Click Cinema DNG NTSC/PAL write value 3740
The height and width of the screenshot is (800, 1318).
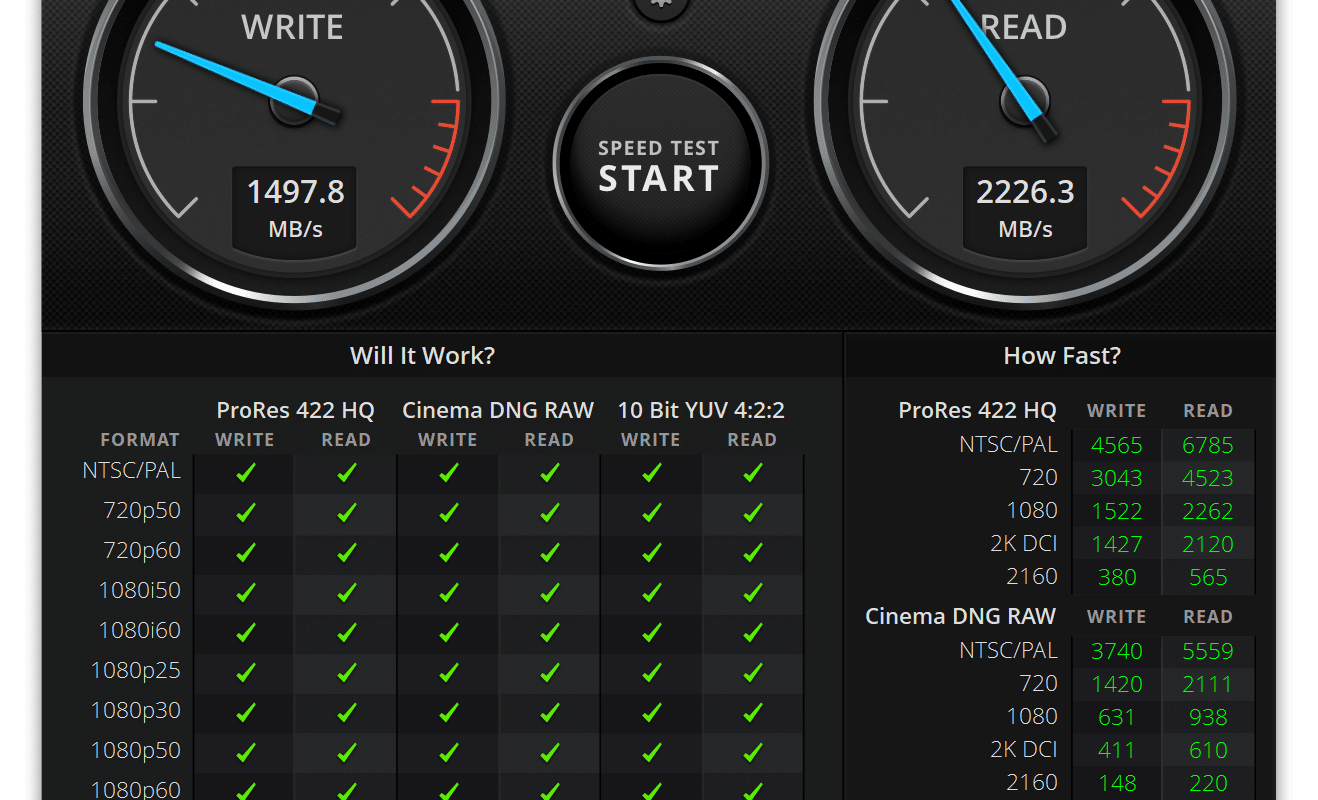point(1117,651)
